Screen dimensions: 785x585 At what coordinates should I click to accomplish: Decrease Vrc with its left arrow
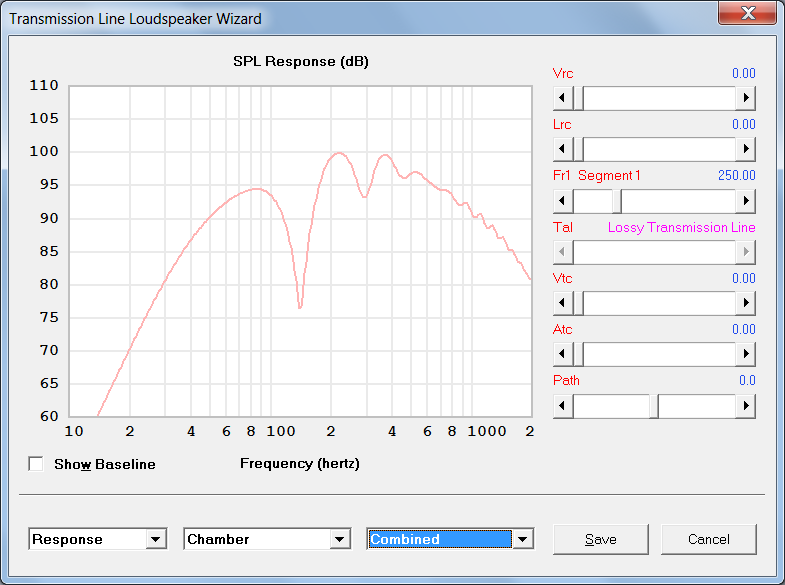point(563,98)
